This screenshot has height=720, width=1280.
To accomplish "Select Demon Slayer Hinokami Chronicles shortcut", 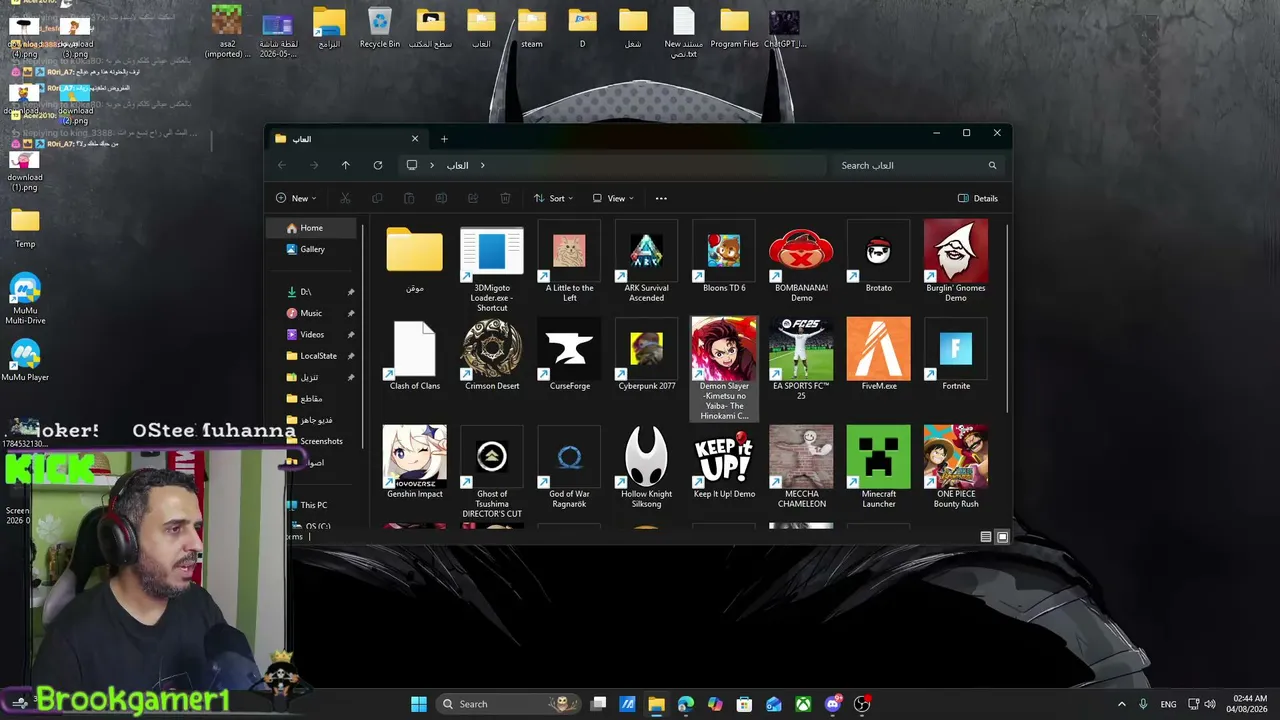I will (724, 369).
